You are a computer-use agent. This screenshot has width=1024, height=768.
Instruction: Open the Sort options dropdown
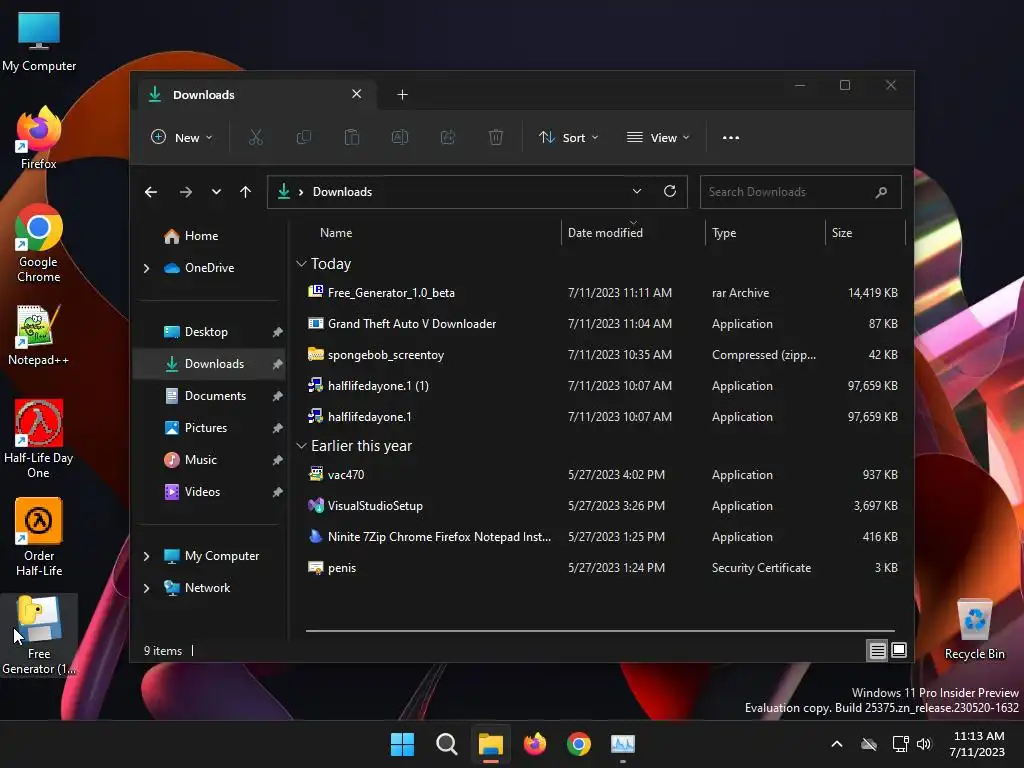pyautogui.click(x=568, y=138)
